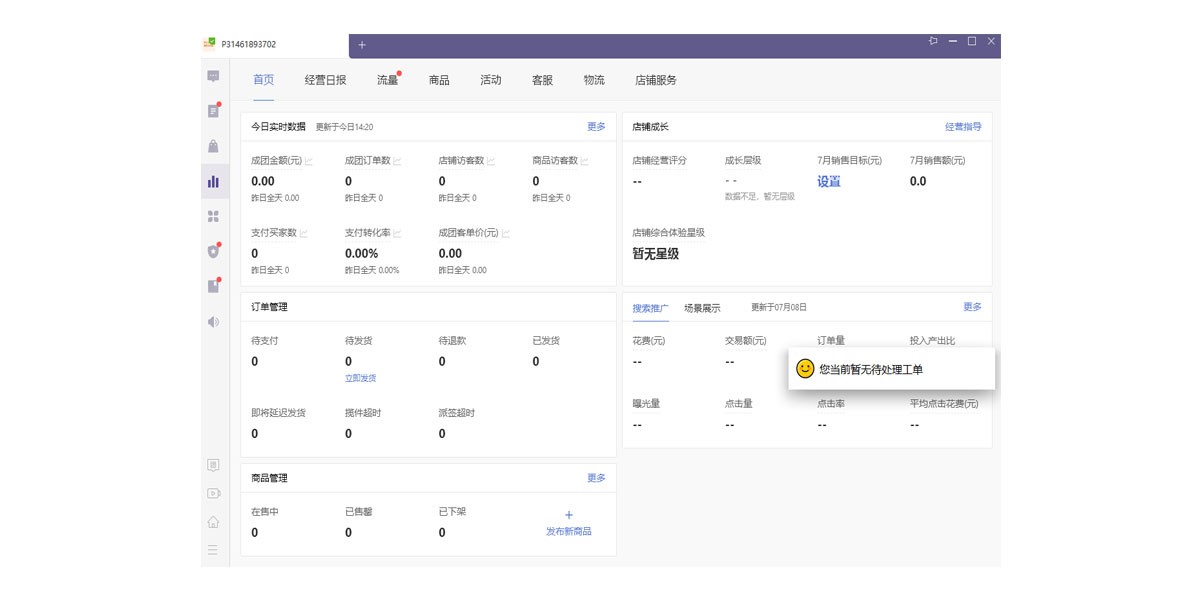
Task: Click the 待支付 order count
Action: (255, 361)
